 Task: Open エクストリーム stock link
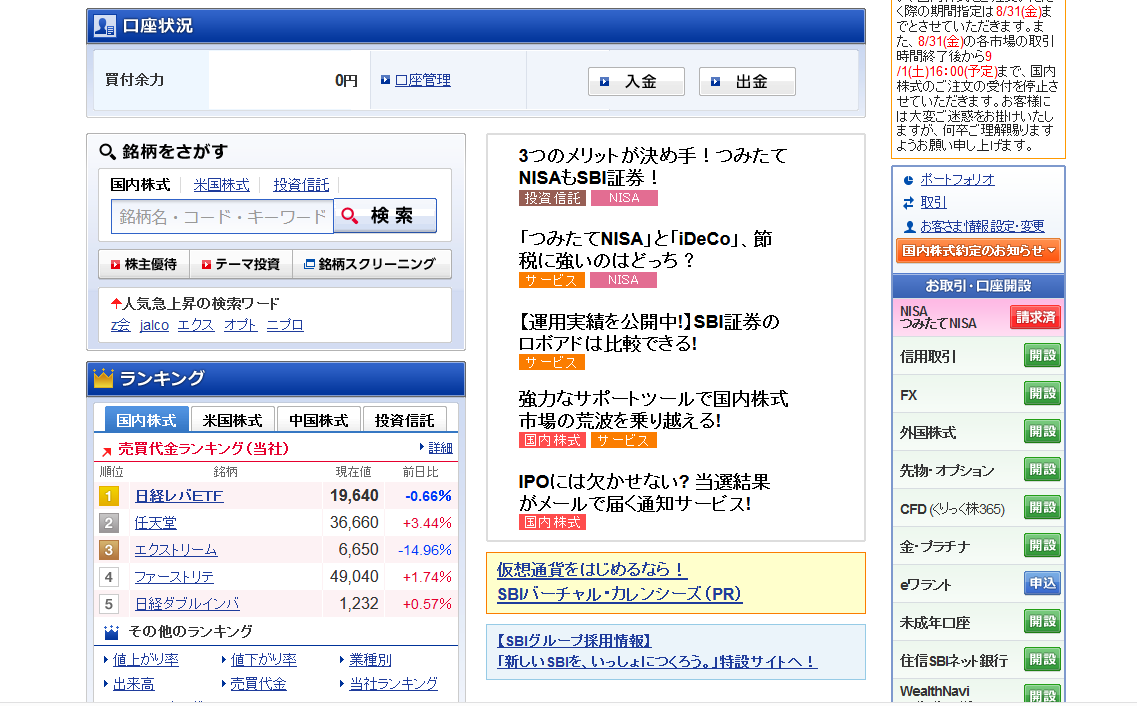point(175,549)
